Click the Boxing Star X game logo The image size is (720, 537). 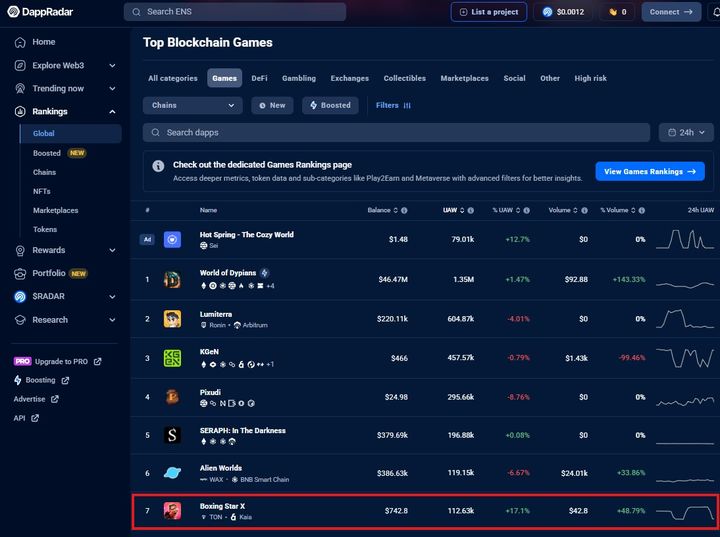click(x=172, y=511)
